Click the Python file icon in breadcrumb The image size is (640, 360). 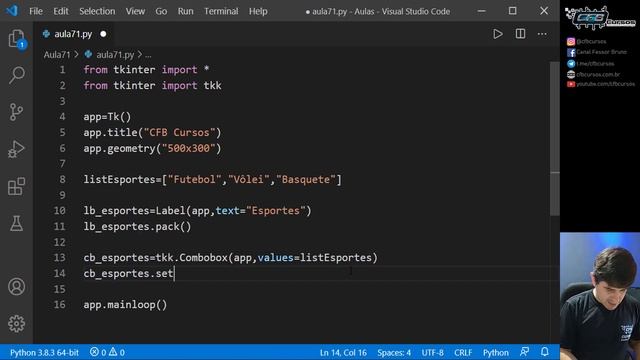[88, 54]
